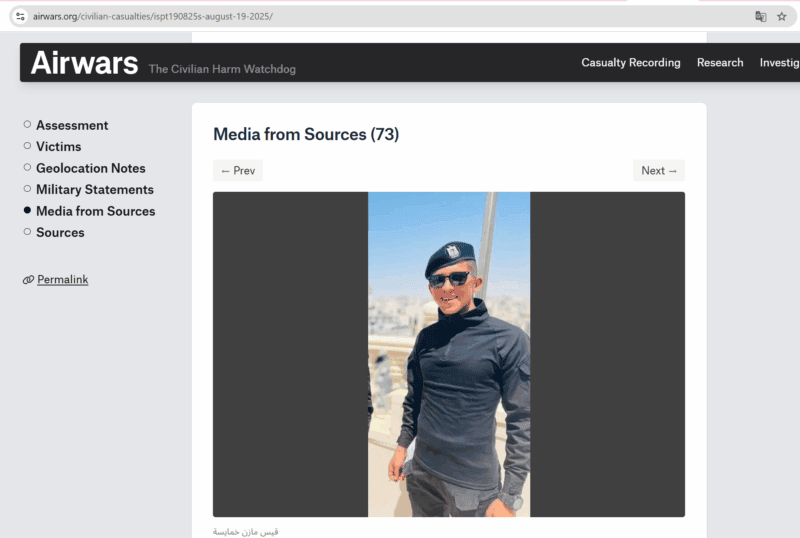
Task: Click the chain-link icon beside Permalink
Action: click(x=28, y=280)
